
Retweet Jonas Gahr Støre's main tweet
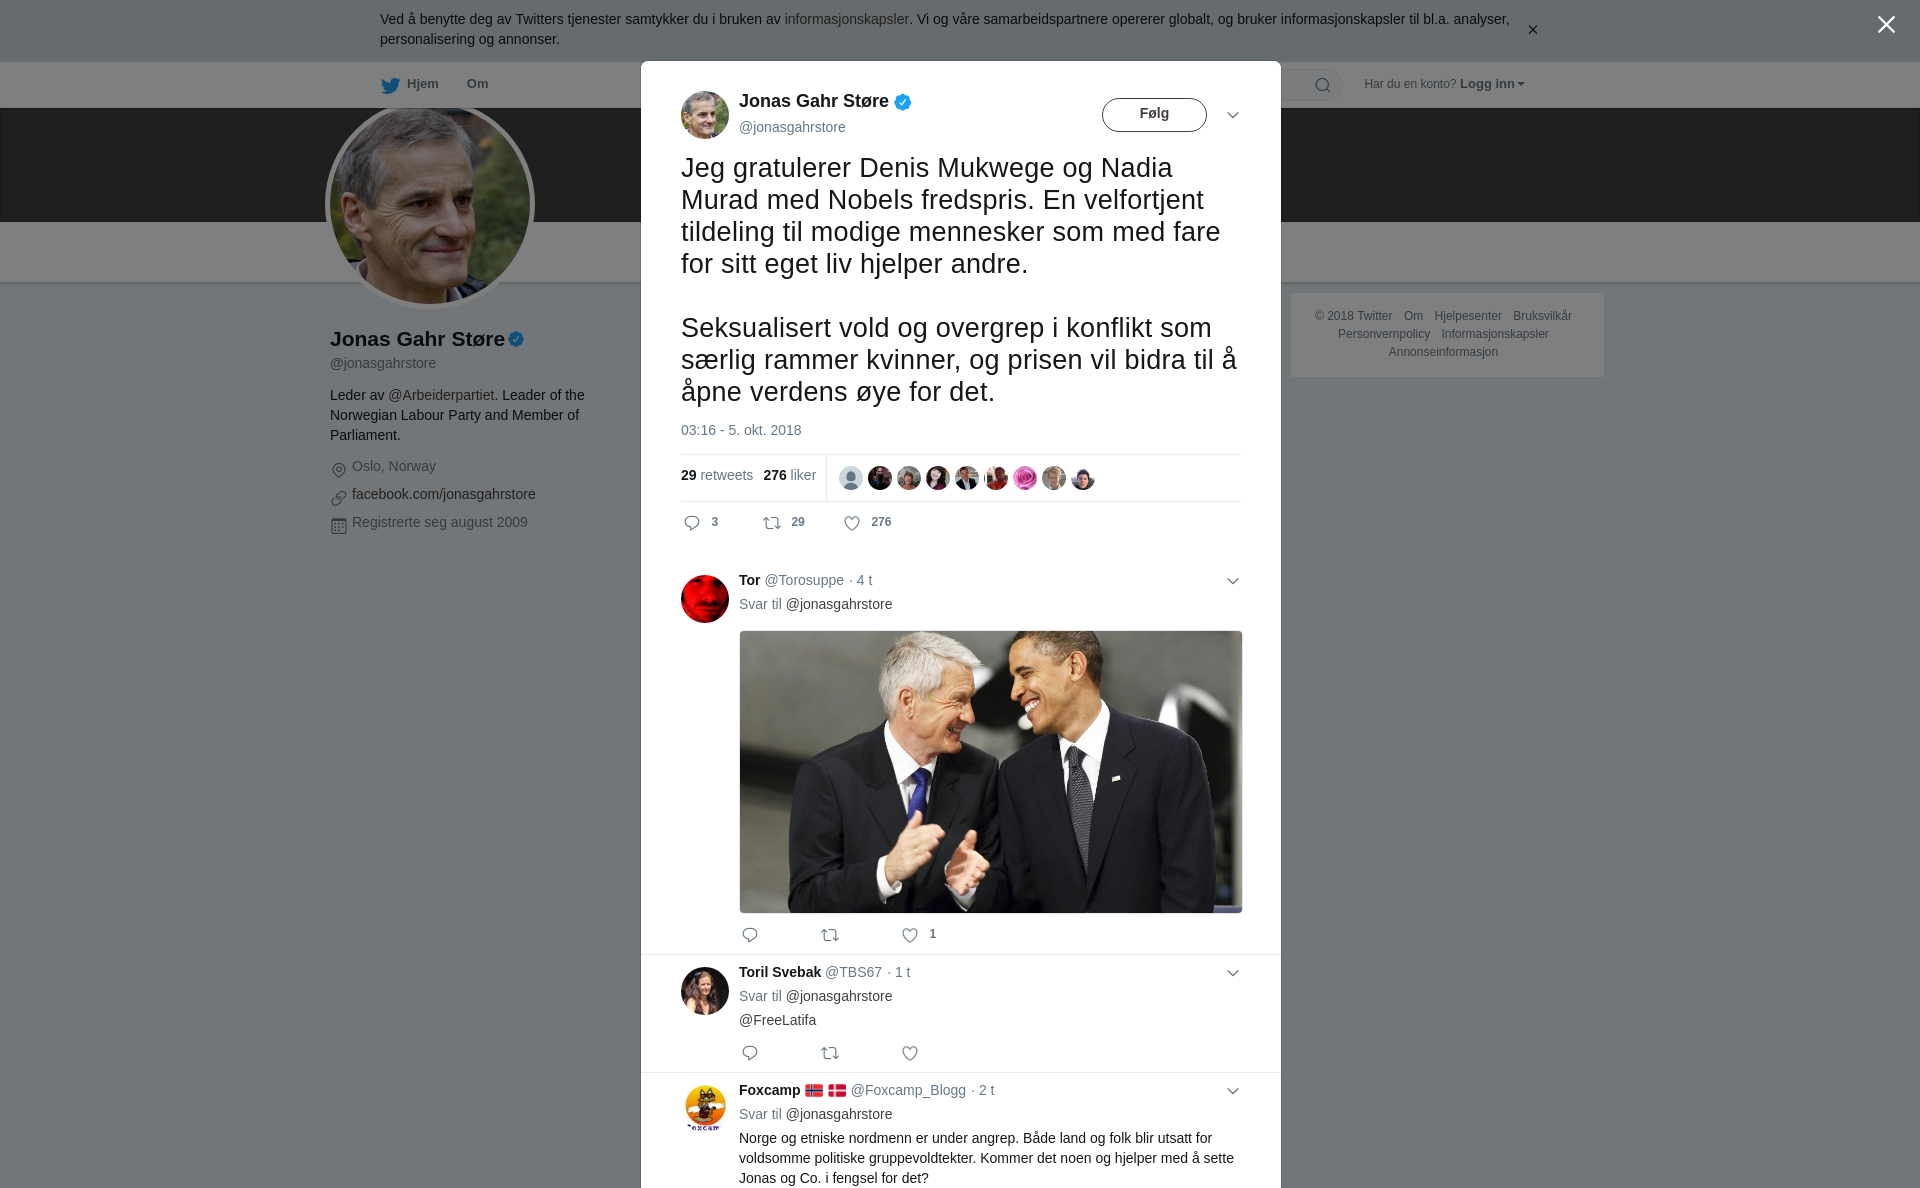click(772, 523)
